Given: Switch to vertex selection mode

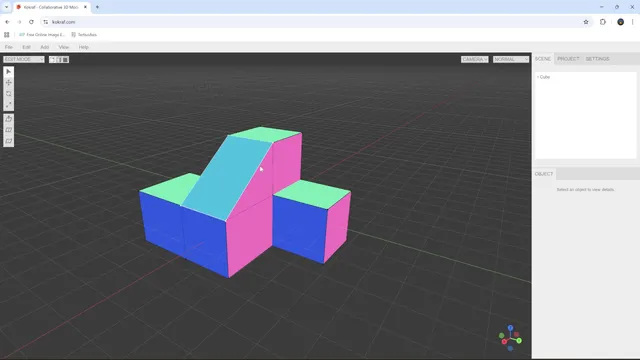Looking at the screenshot, I should click(x=52, y=60).
